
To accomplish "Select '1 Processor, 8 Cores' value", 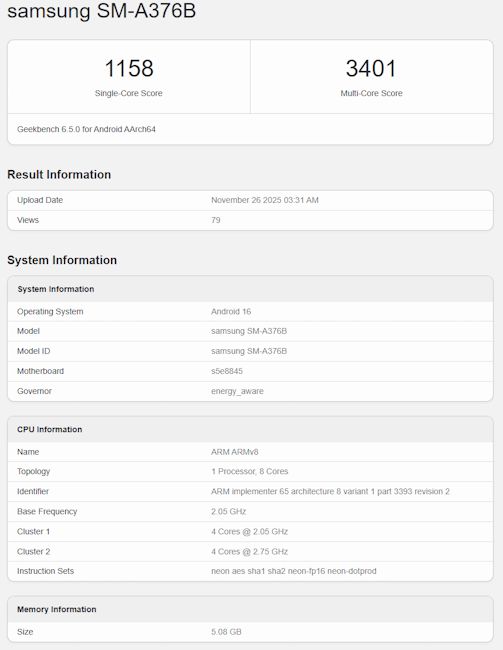I will [x=250, y=471].
